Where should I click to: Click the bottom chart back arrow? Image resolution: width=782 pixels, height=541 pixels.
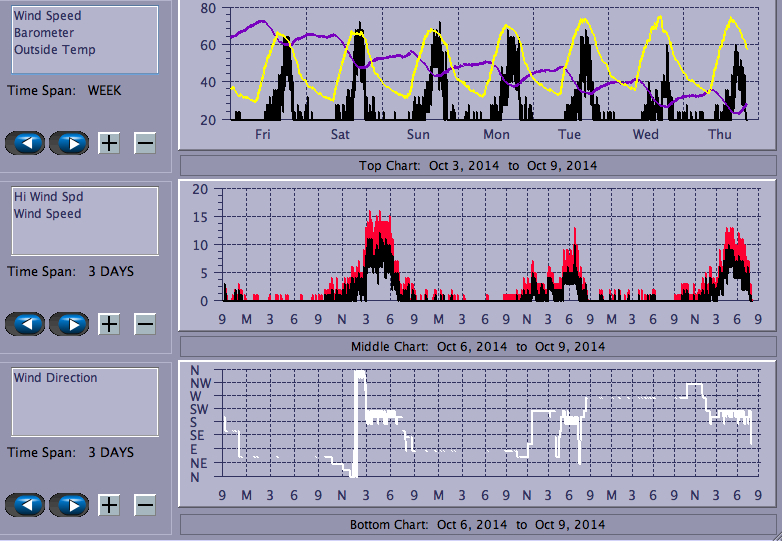click(x=25, y=505)
